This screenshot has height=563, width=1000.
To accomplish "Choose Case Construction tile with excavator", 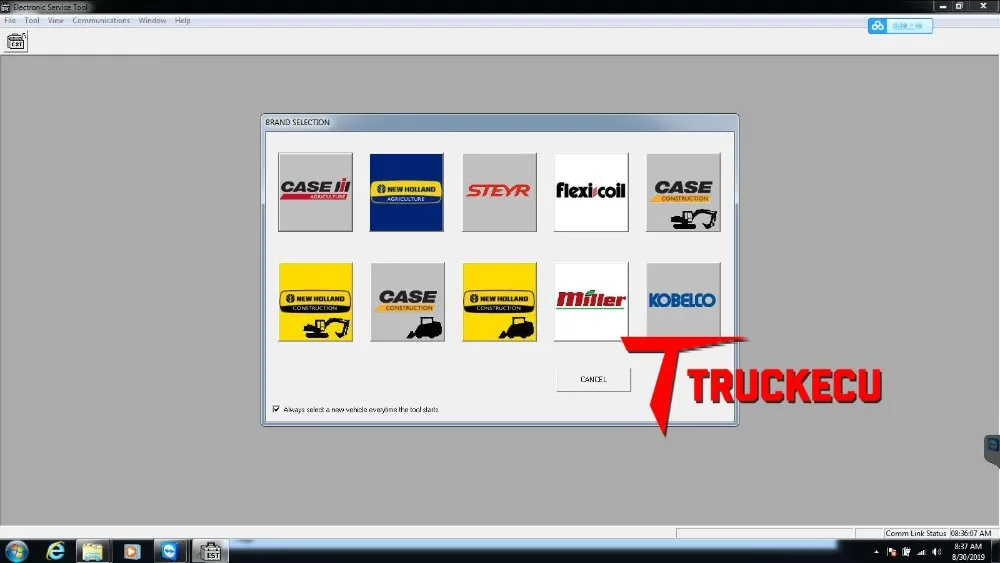I will point(683,192).
